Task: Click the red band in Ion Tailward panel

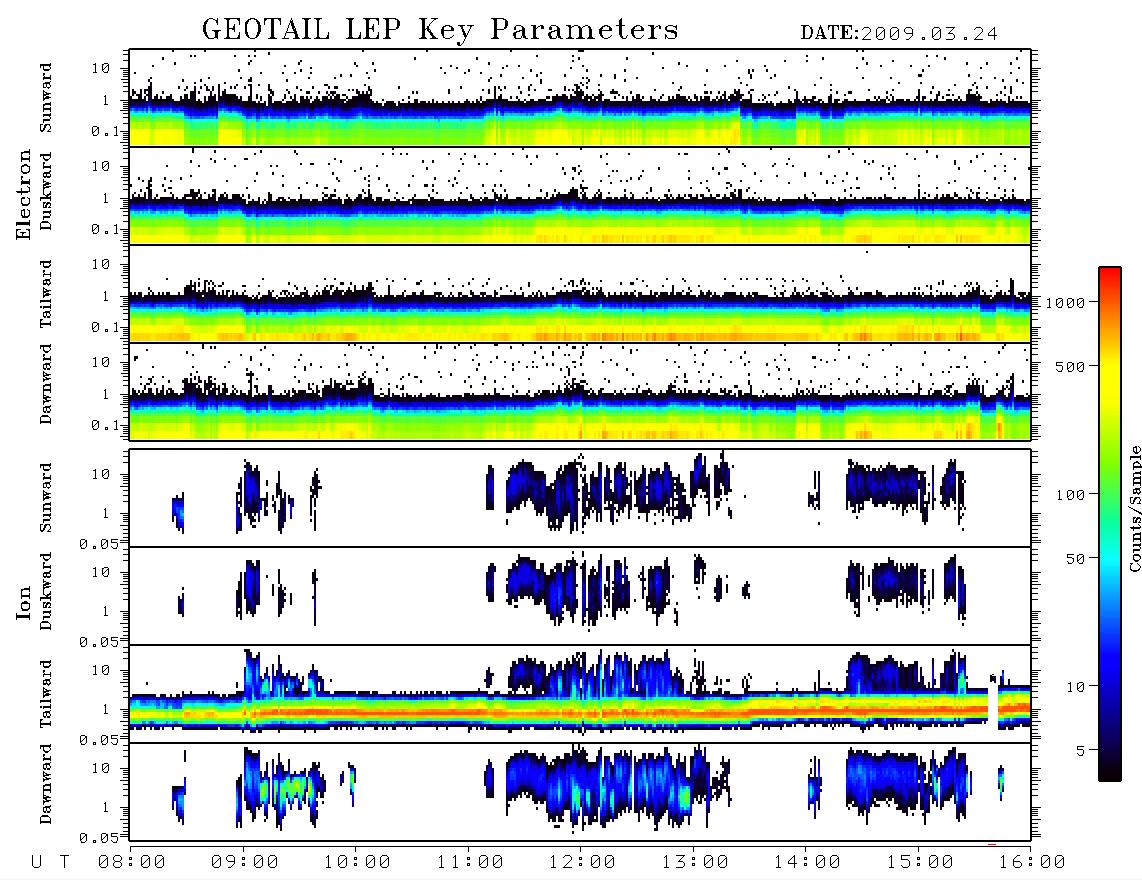Action: point(580,711)
